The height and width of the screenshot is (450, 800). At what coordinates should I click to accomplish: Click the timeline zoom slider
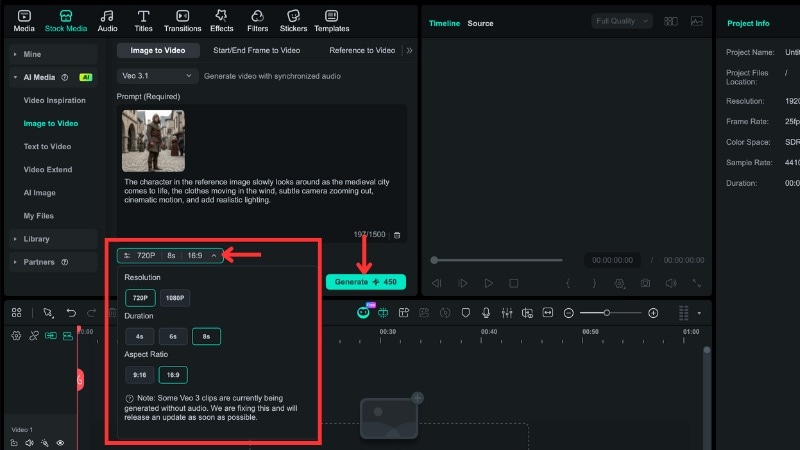tap(611, 313)
